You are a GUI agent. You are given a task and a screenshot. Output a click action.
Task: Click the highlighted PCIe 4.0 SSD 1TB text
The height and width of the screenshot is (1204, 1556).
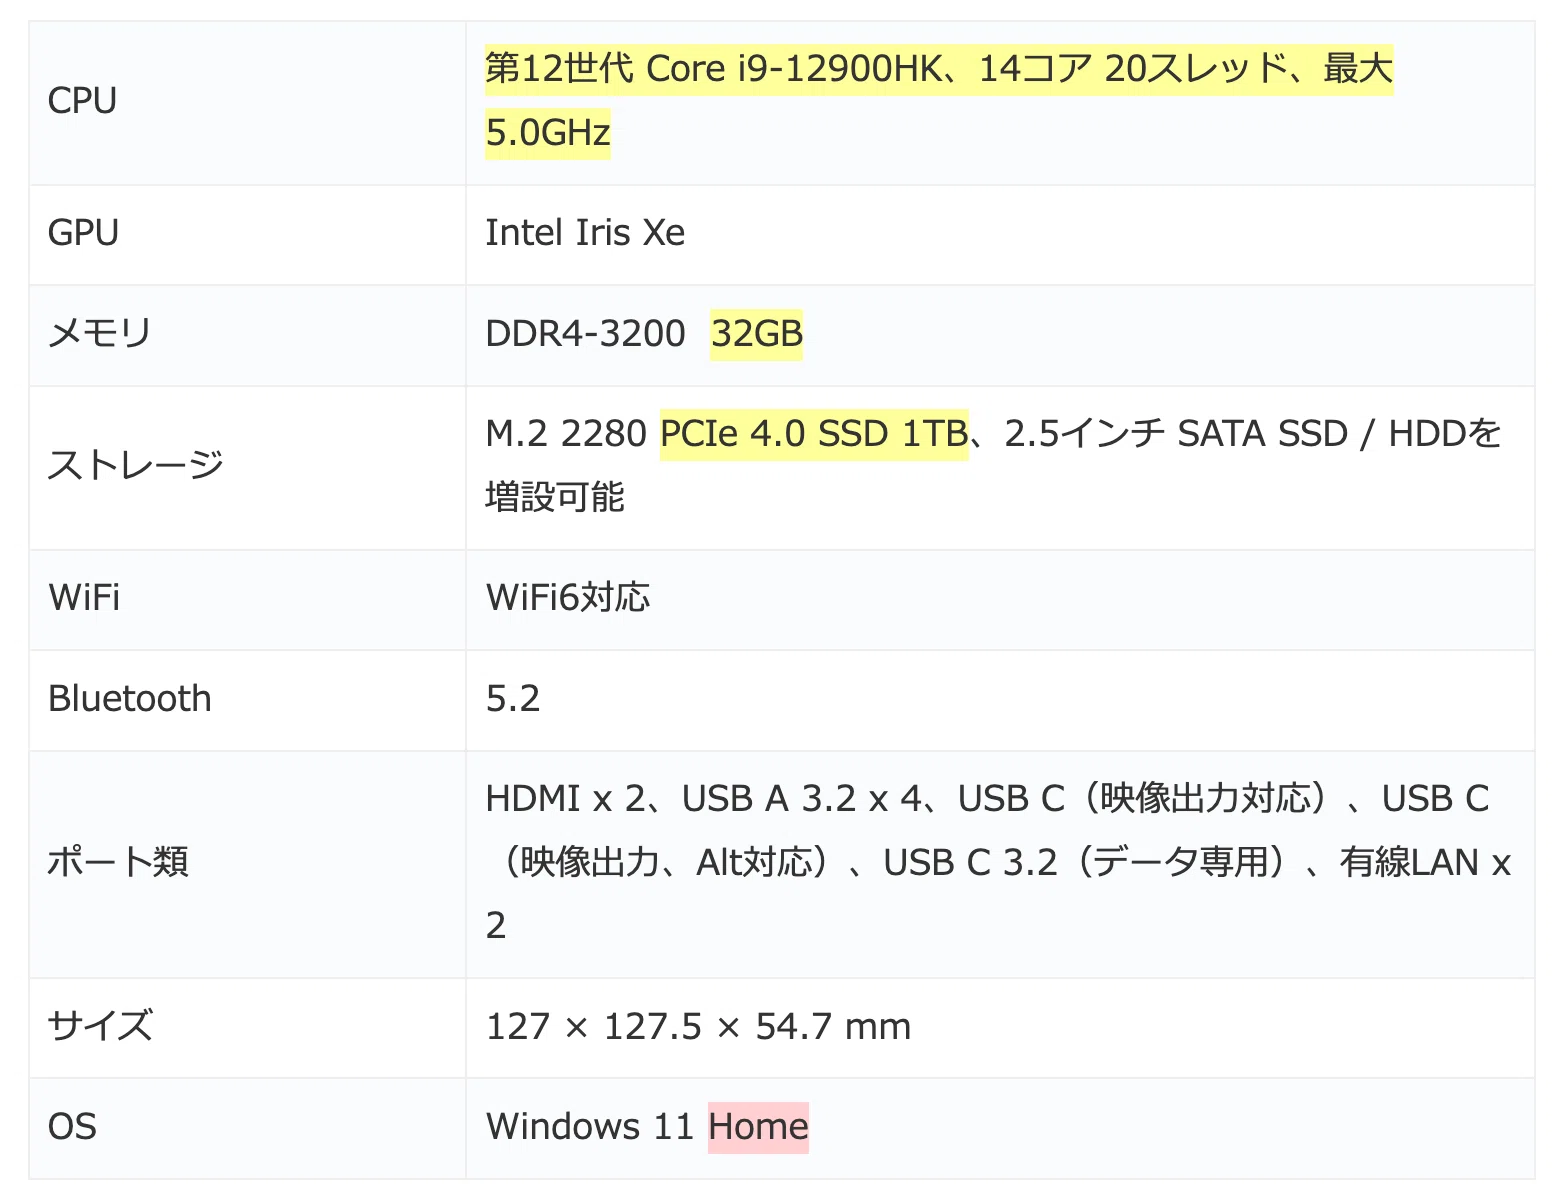[814, 434]
